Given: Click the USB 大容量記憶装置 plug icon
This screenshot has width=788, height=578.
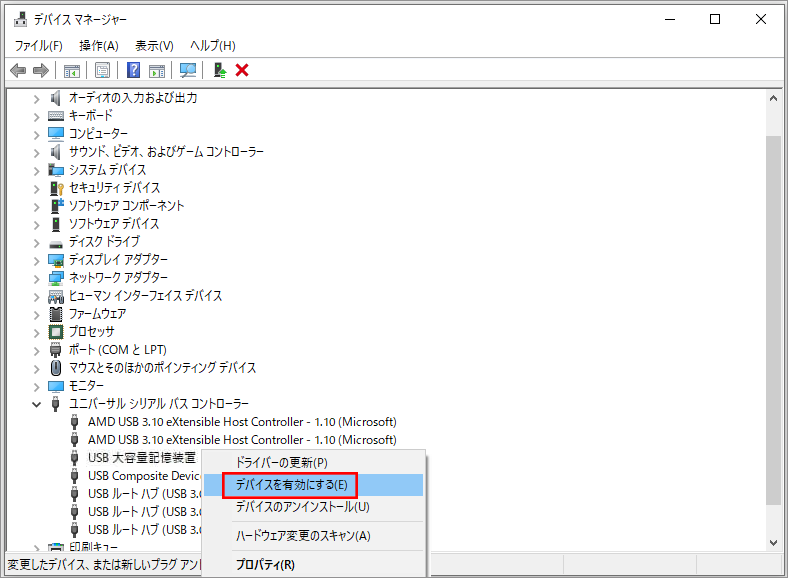Looking at the screenshot, I should tap(74, 458).
